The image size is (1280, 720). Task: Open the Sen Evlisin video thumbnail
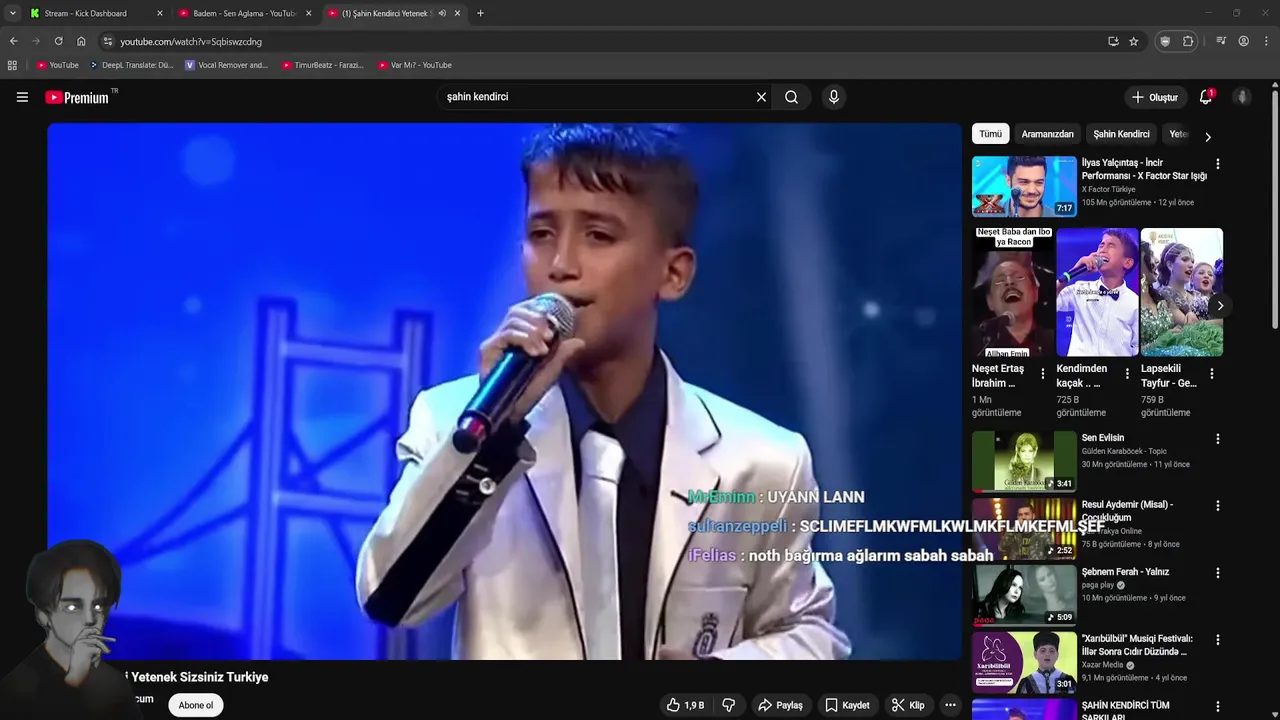point(1024,461)
